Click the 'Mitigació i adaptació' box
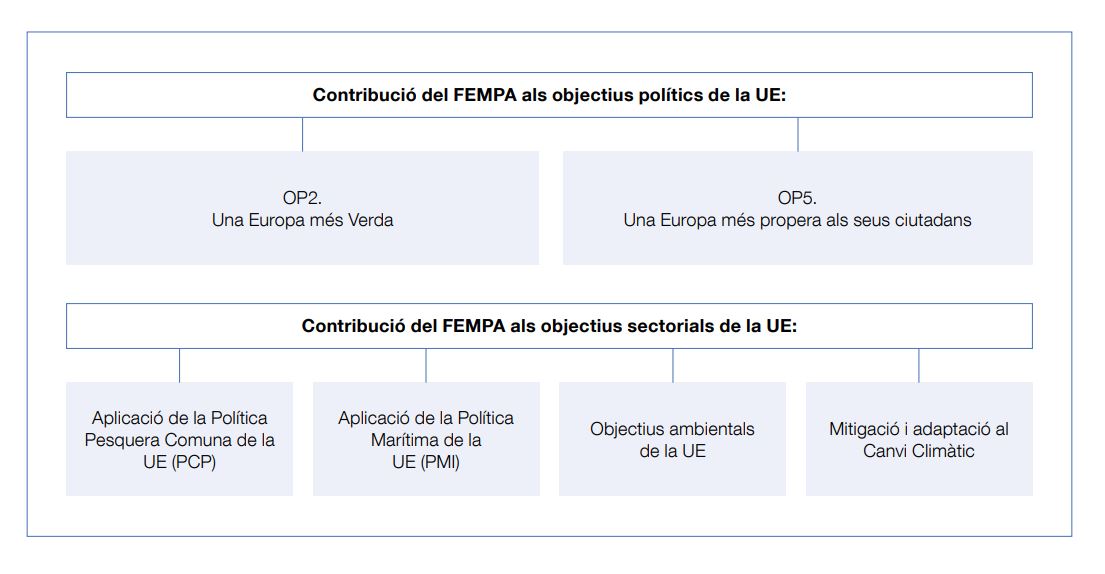The width and height of the screenshot is (1105, 574). click(919, 439)
